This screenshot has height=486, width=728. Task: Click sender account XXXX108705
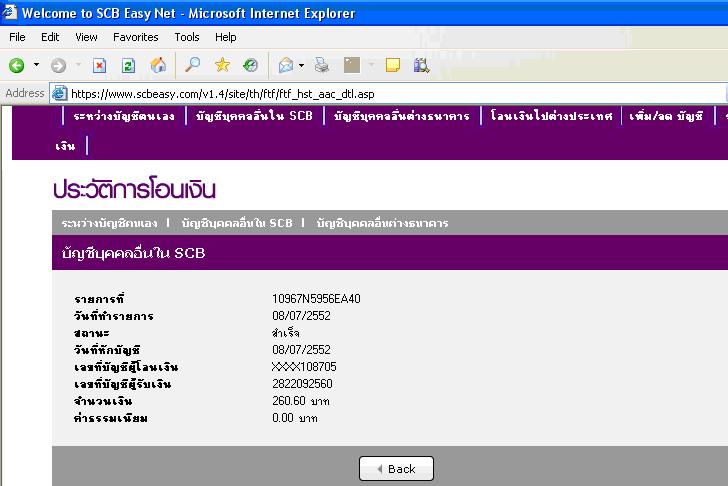click(304, 367)
